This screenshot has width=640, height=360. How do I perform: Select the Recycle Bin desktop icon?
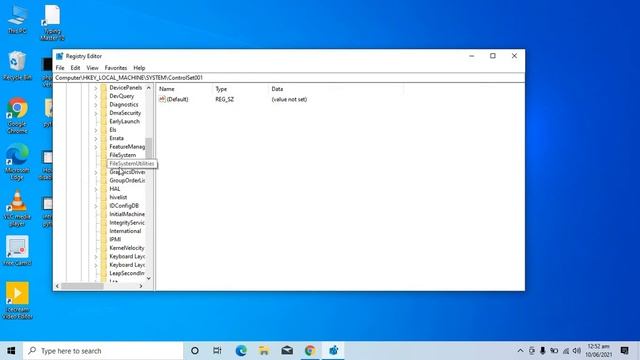tap(17, 65)
